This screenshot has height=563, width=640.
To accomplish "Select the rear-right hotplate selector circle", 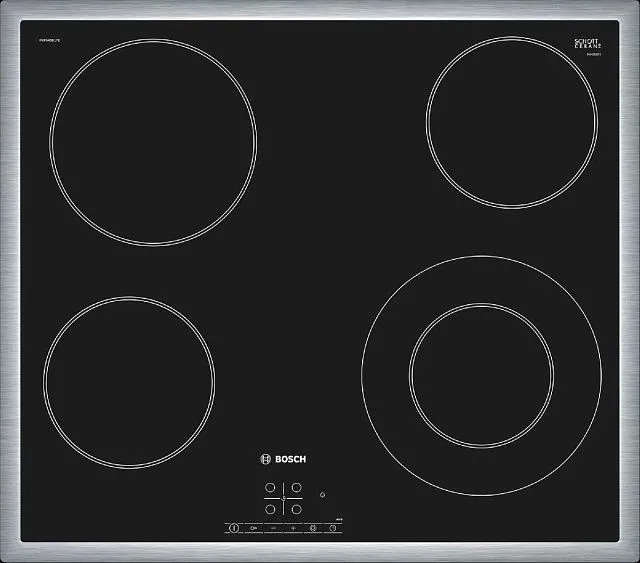I will pyautogui.click(x=297, y=487).
